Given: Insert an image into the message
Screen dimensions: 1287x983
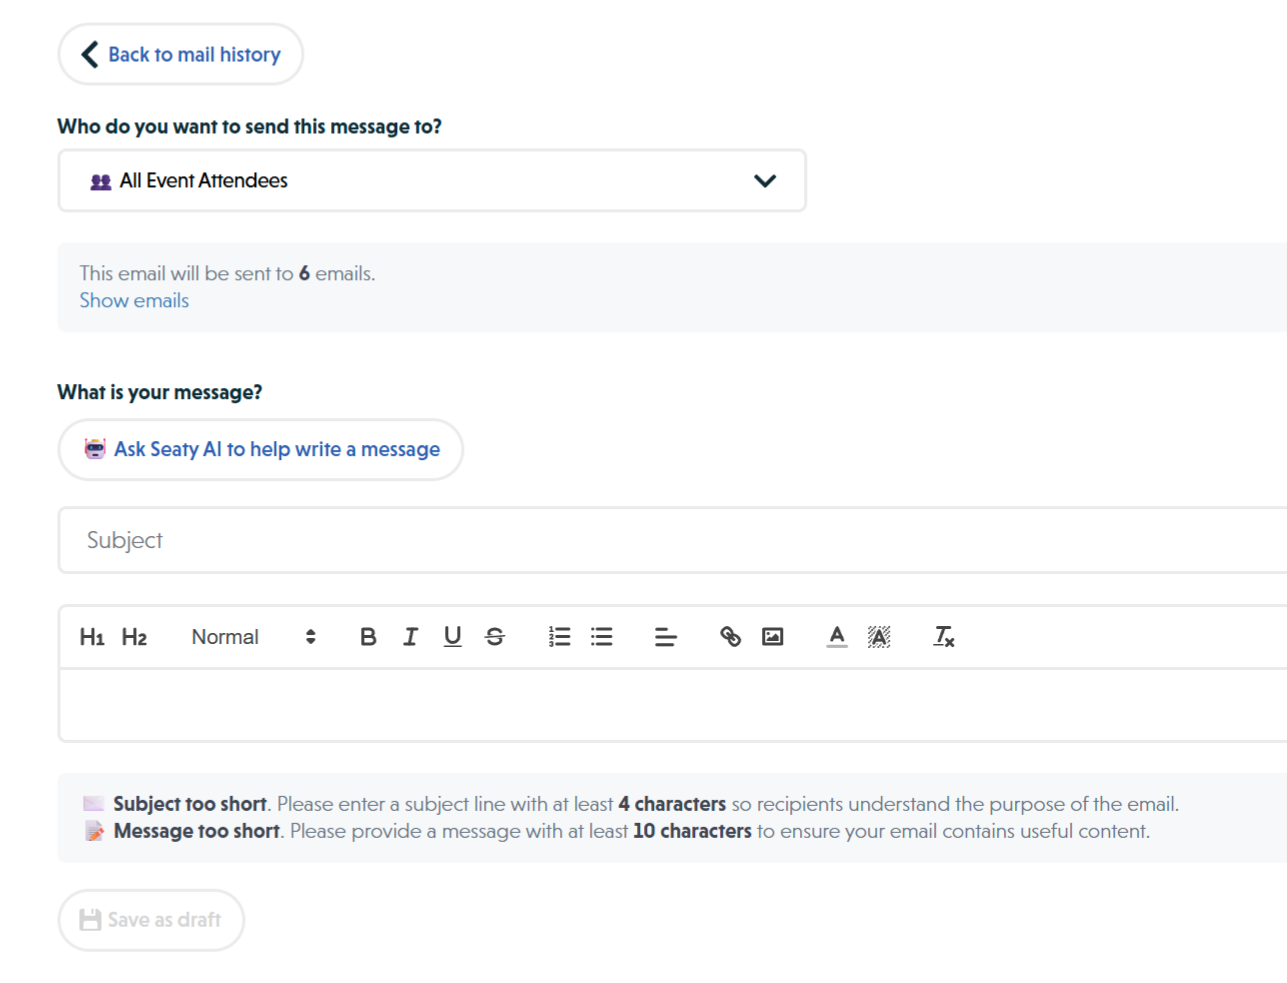Looking at the screenshot, I should pos(772,636).
